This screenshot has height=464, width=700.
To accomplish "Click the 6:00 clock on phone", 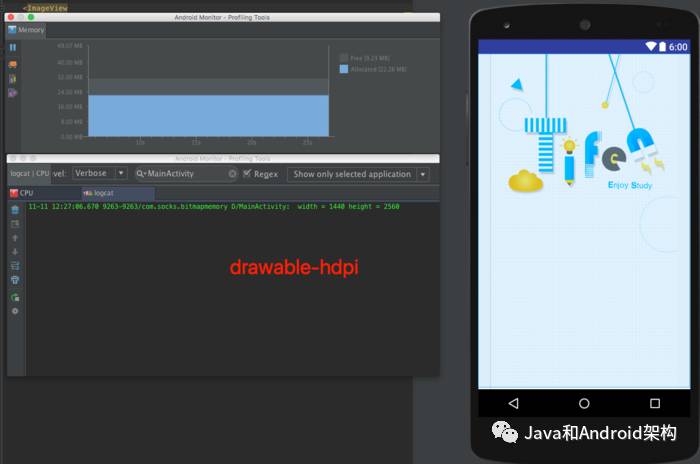I will point(678,47).
